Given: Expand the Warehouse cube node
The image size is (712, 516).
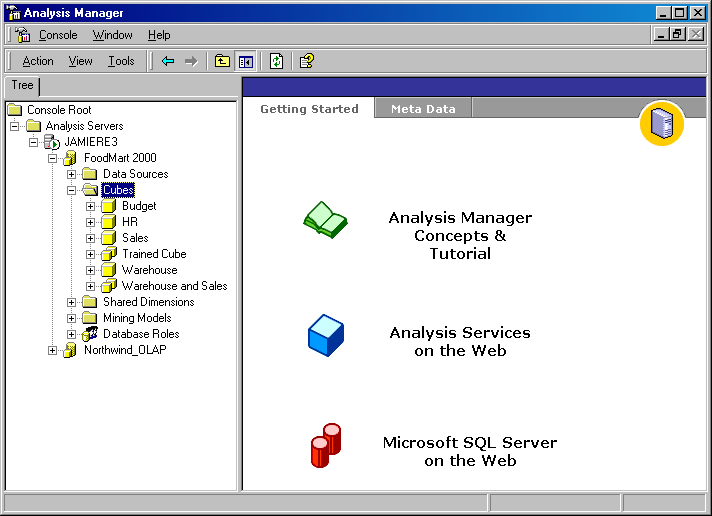Looking at the screenshot, I should [90, 270].
